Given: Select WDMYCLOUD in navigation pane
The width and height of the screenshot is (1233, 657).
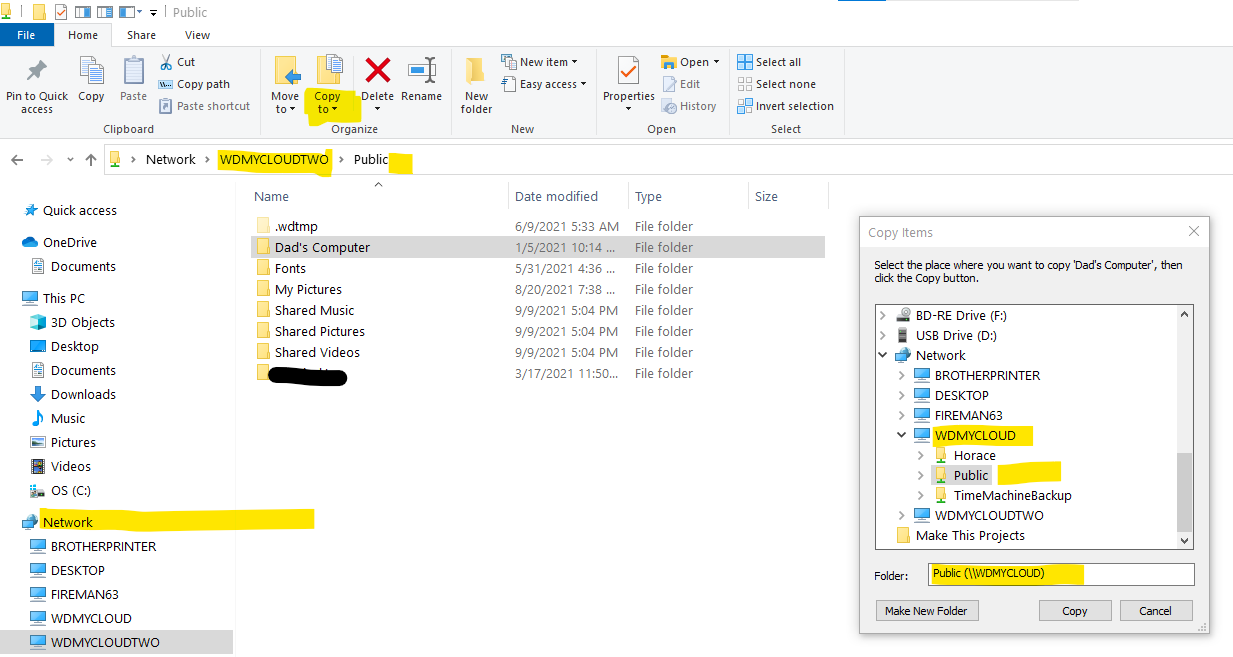Looking at the screenshot, I should (91, 618).
